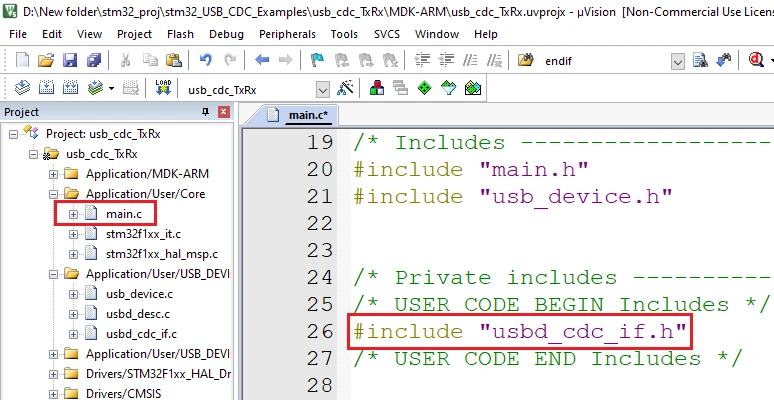The image size is (774, 400).
Task: Undo the last edit with the Undo arrow
Action: point(206,60)
